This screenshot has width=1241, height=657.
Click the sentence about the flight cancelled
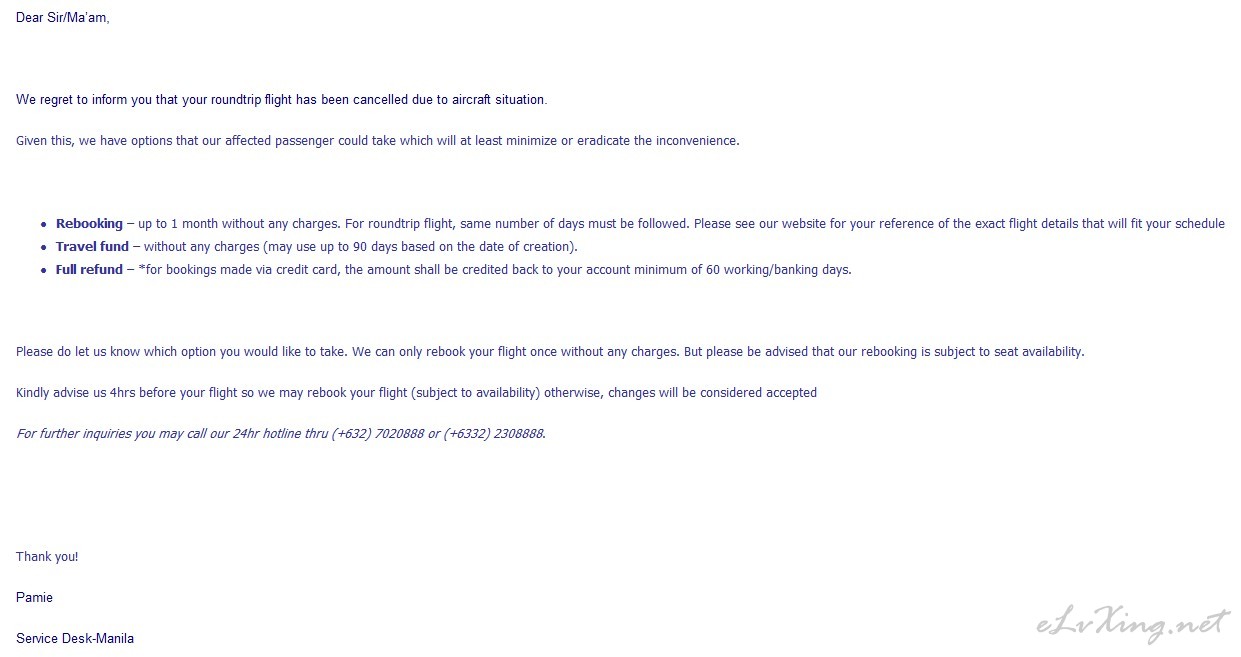coord(281,100)
